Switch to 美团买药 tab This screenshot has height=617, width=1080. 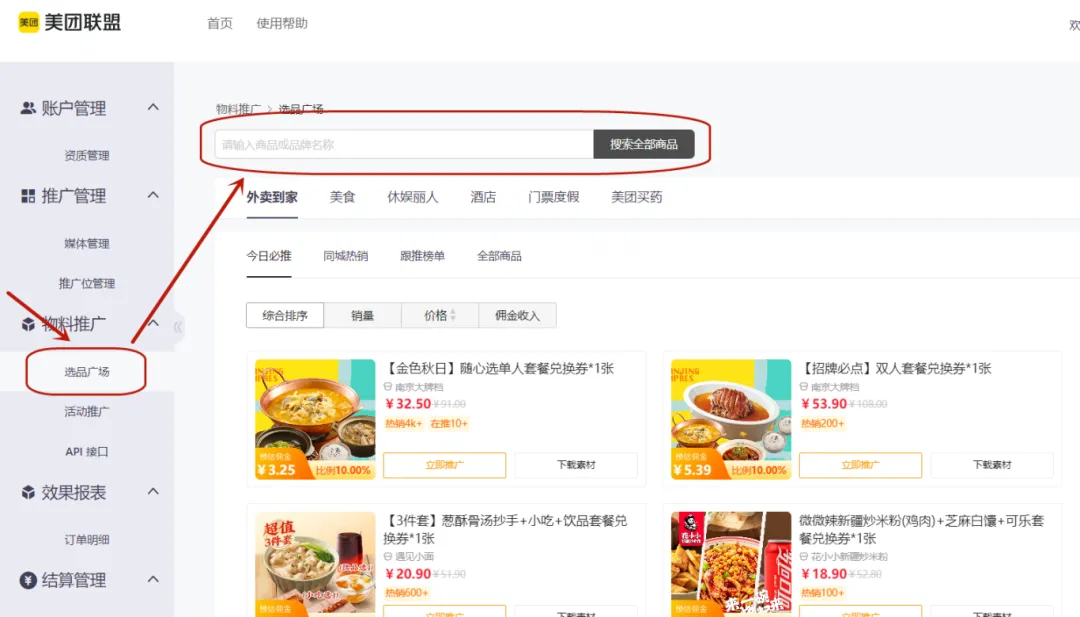coord(636,197)
